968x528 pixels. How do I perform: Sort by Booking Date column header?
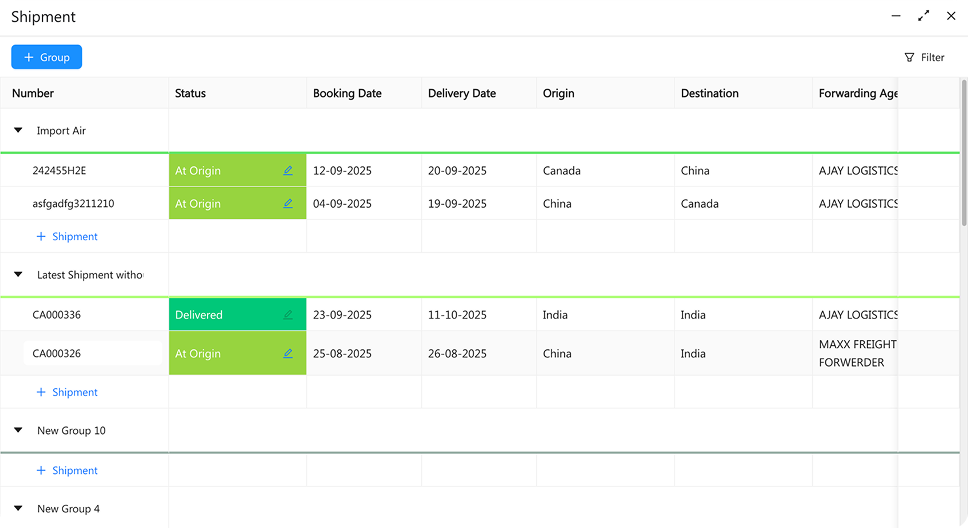coord(347,94)
